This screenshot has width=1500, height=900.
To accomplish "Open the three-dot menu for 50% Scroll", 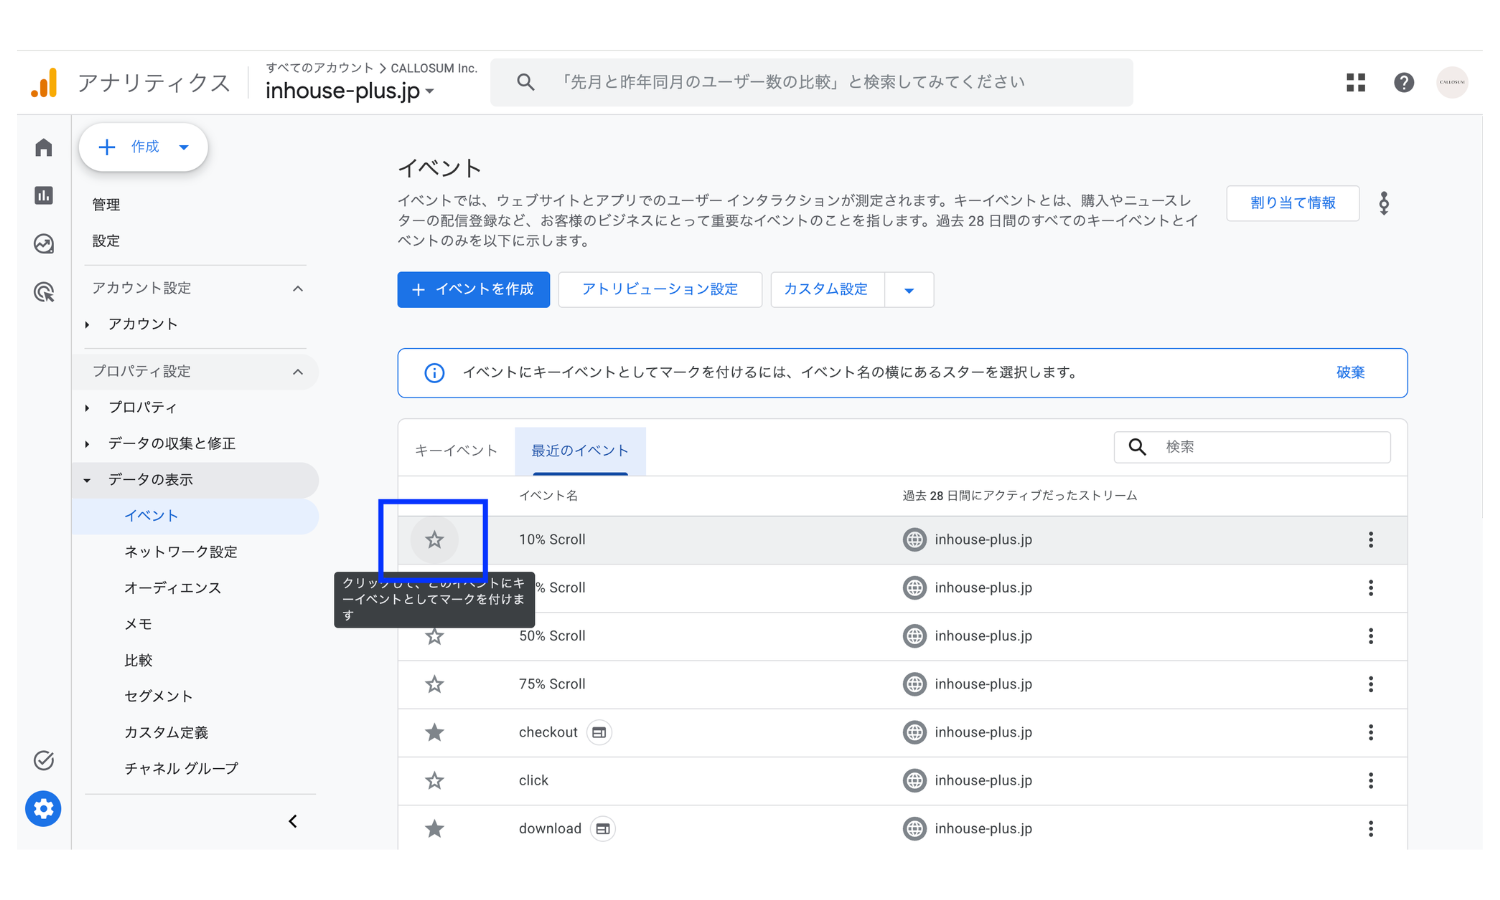I will [x=1371, y=636].
